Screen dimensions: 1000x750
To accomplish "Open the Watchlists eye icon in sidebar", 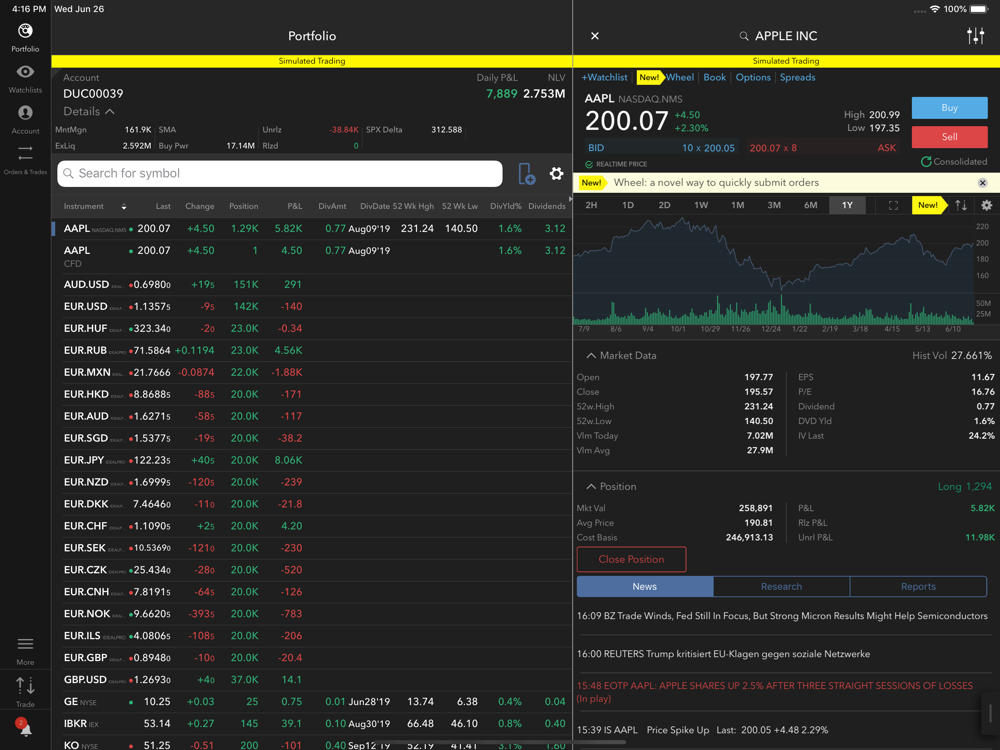I will coord(25,73).
